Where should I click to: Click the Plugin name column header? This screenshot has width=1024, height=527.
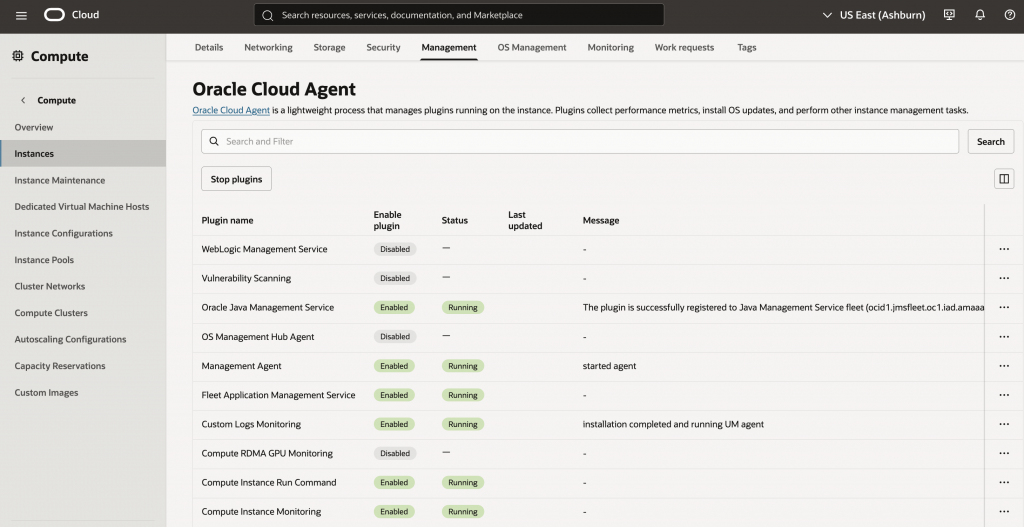pos(227,220)
